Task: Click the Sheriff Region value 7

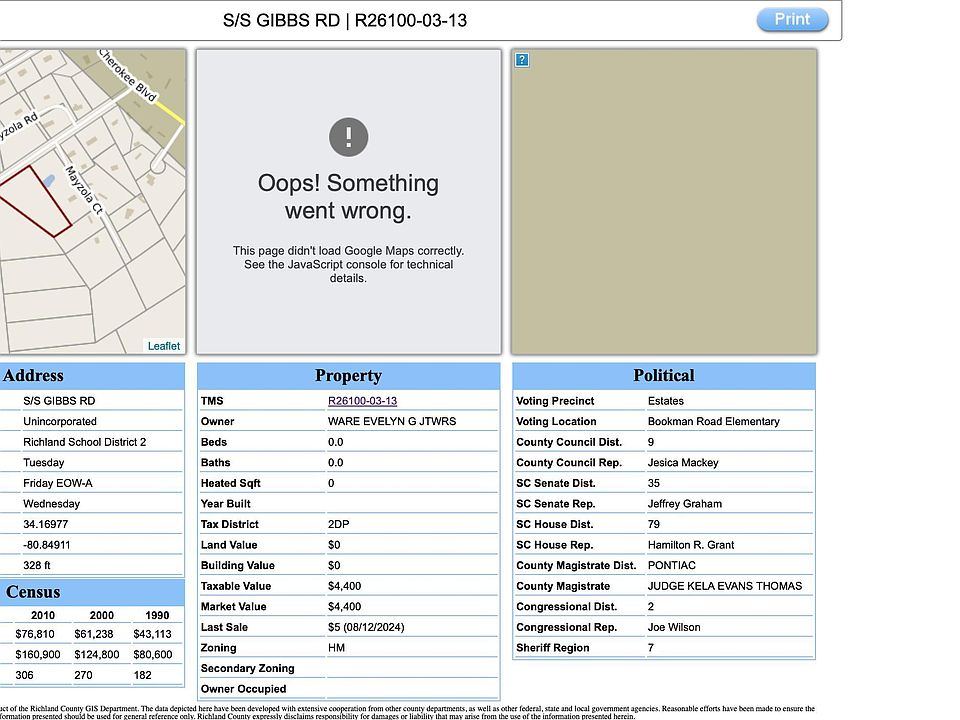Action: [x=651, y=648]
